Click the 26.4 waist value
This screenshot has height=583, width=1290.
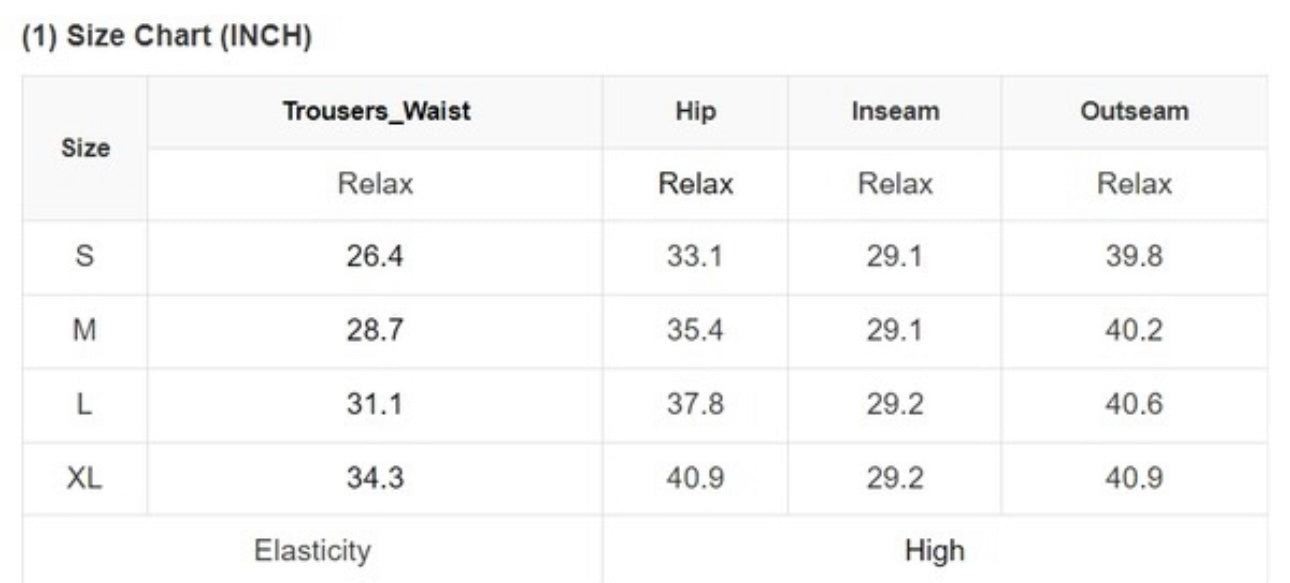click(375, 257)
